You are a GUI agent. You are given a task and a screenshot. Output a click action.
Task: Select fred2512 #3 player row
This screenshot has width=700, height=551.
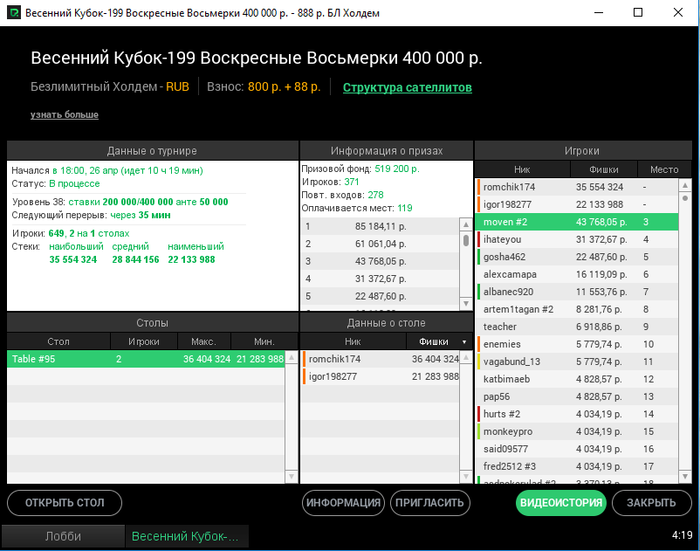[577, 466]
